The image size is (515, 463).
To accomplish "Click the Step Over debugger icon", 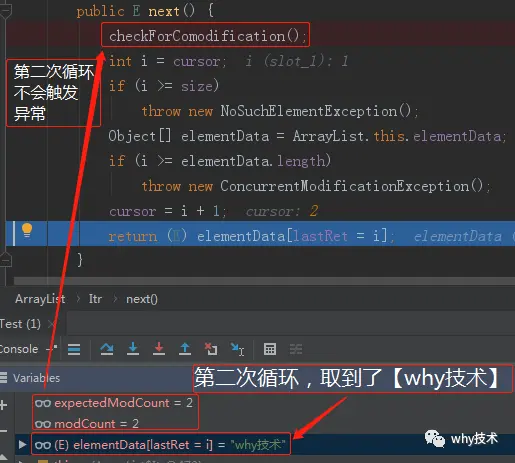I will (107, 349).
